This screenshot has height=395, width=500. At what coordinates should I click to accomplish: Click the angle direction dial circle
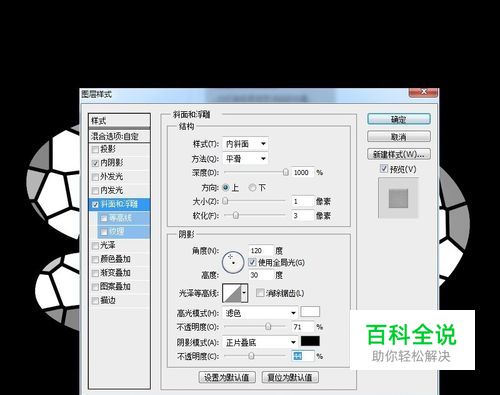233,262
